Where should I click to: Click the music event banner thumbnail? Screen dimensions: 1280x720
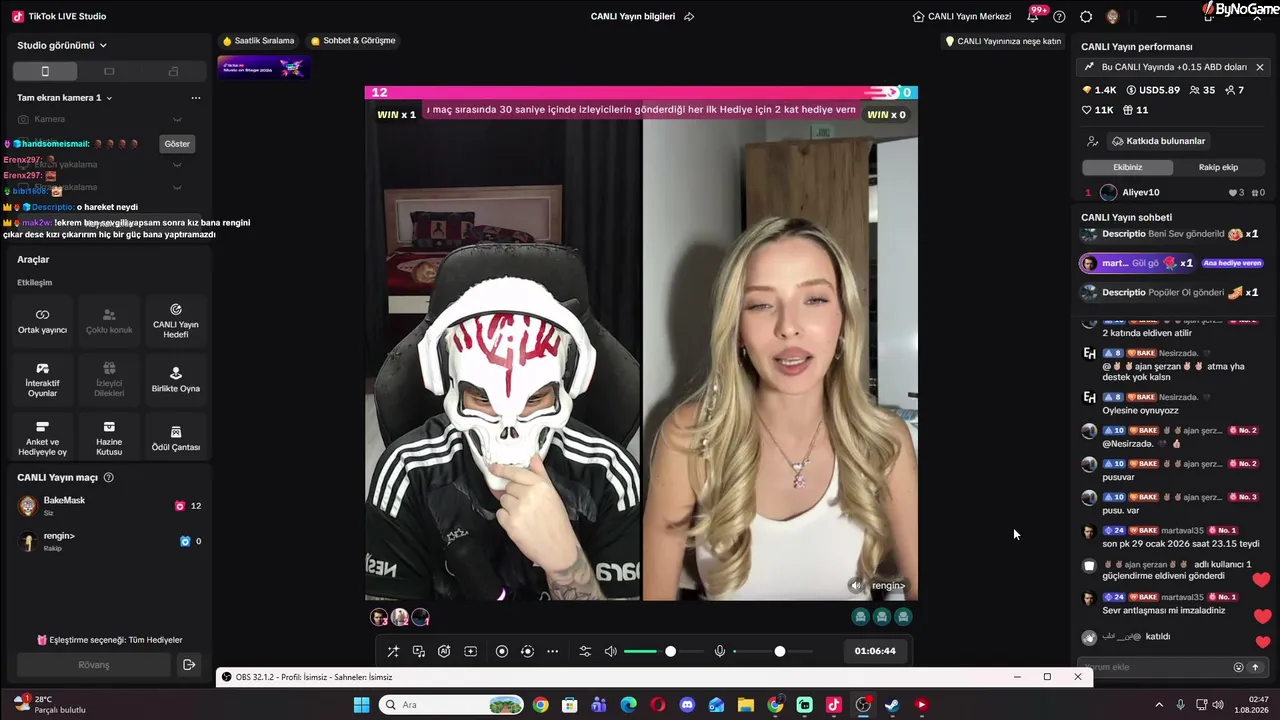click(263, 68)
